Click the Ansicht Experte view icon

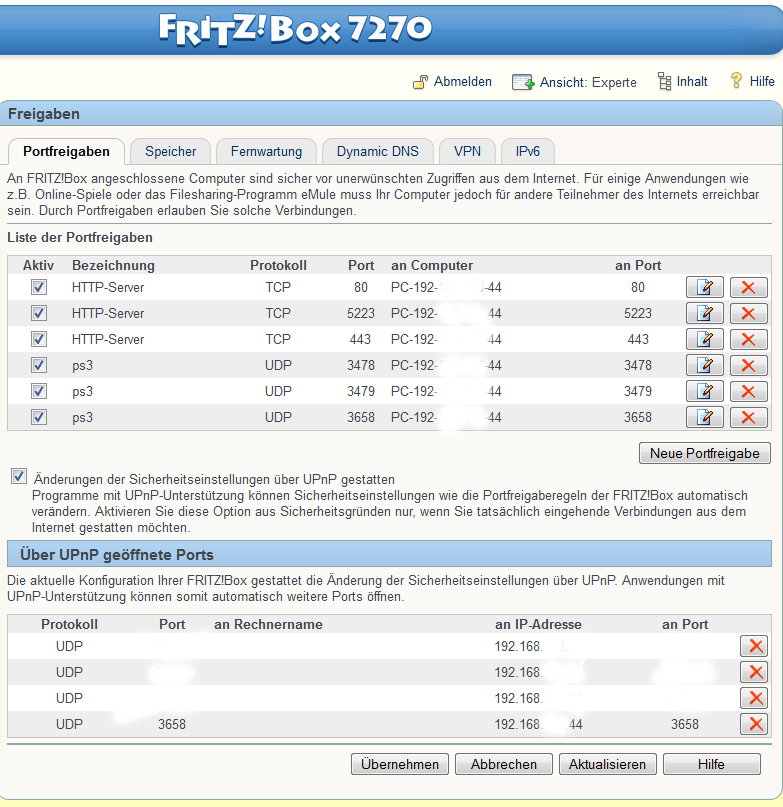pos(523,82)
